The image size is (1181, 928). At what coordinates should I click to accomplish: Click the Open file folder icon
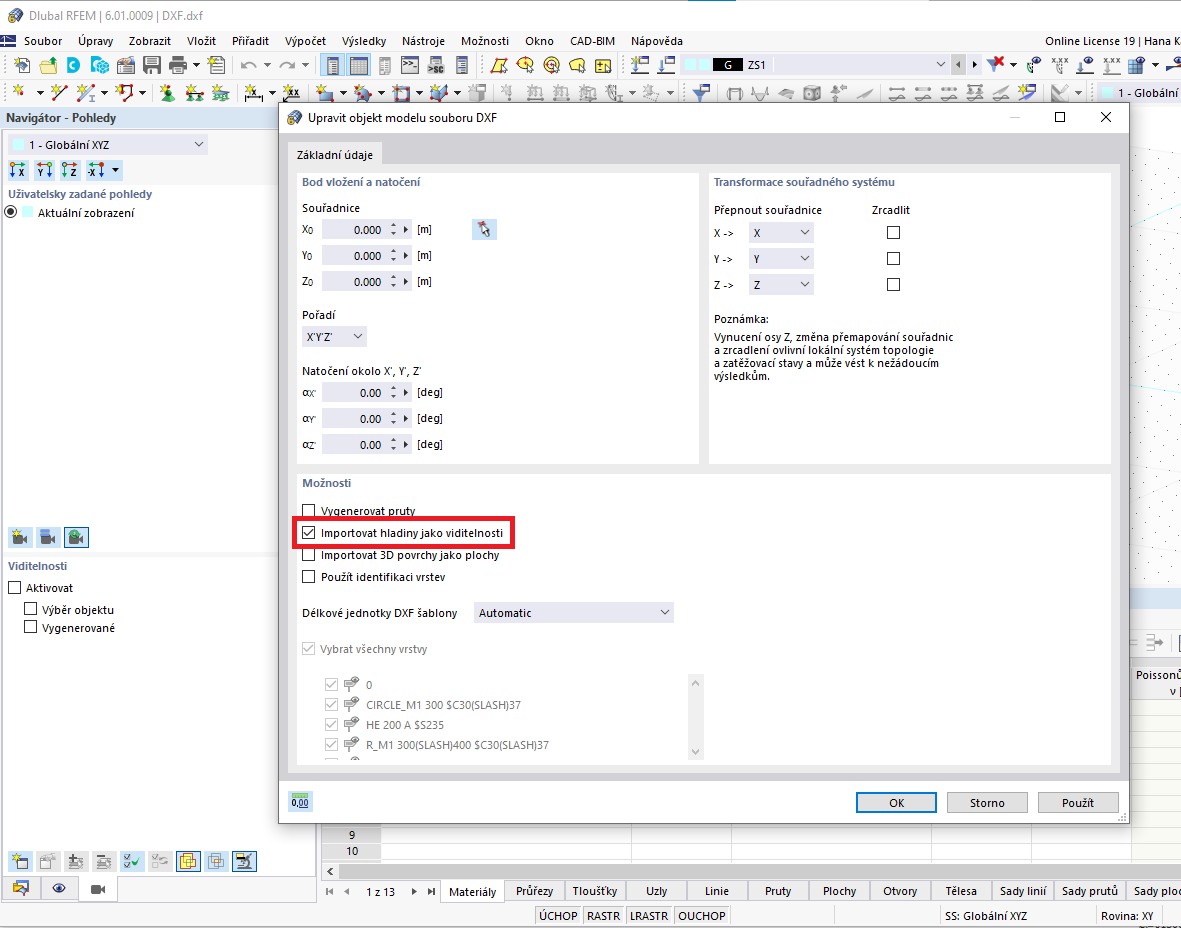tap(48, 65)
